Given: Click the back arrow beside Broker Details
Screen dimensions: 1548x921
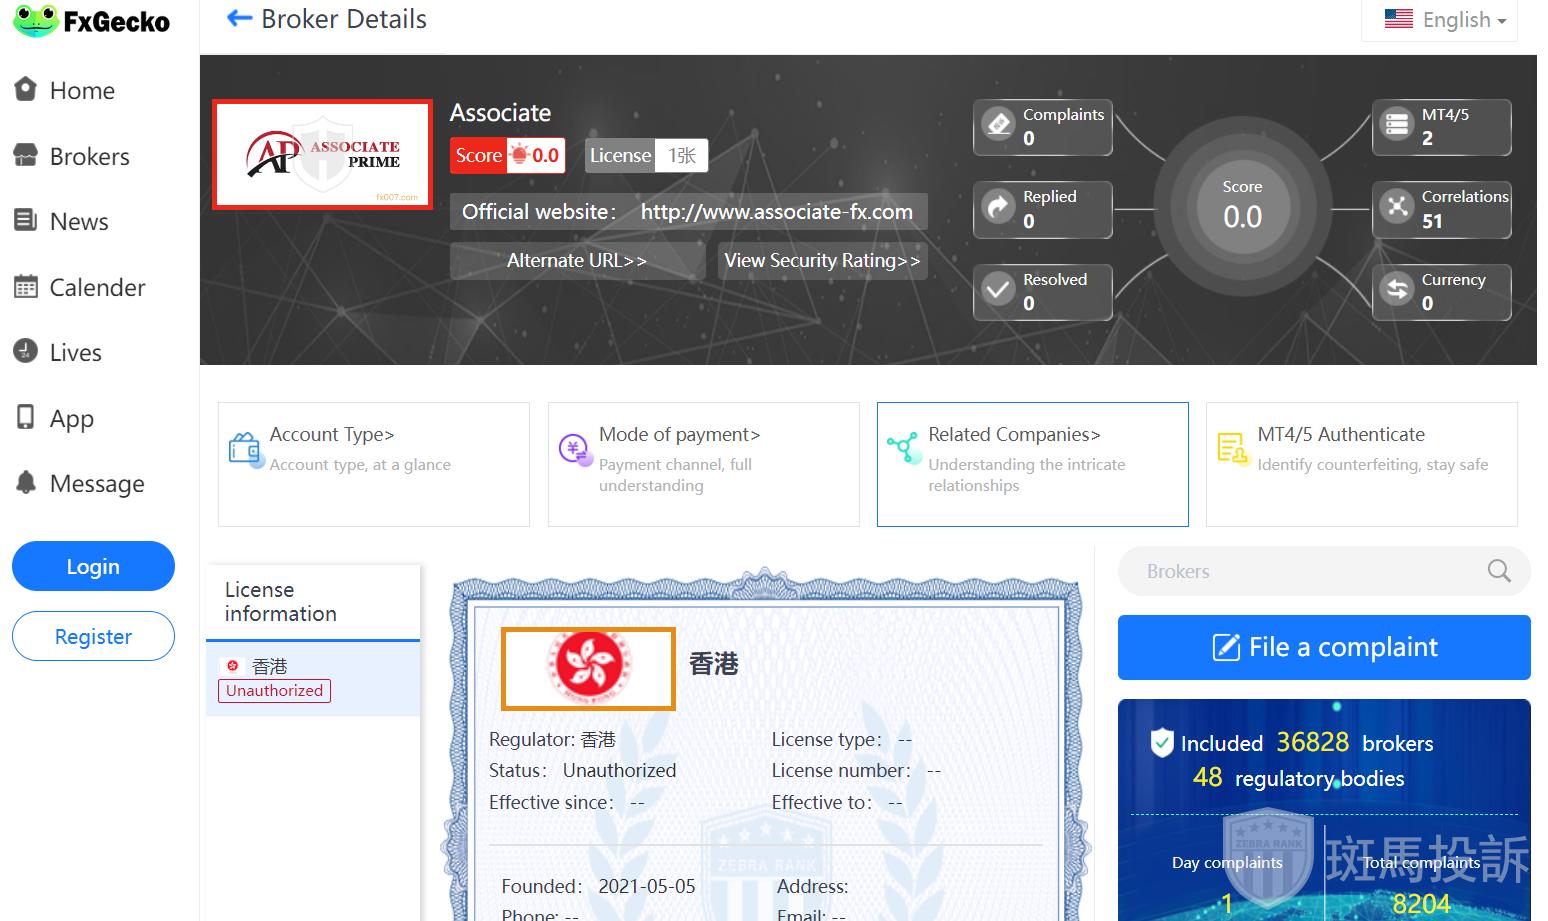Looking at the screenshot, I should pyautogui.click(x=238, y=18).
